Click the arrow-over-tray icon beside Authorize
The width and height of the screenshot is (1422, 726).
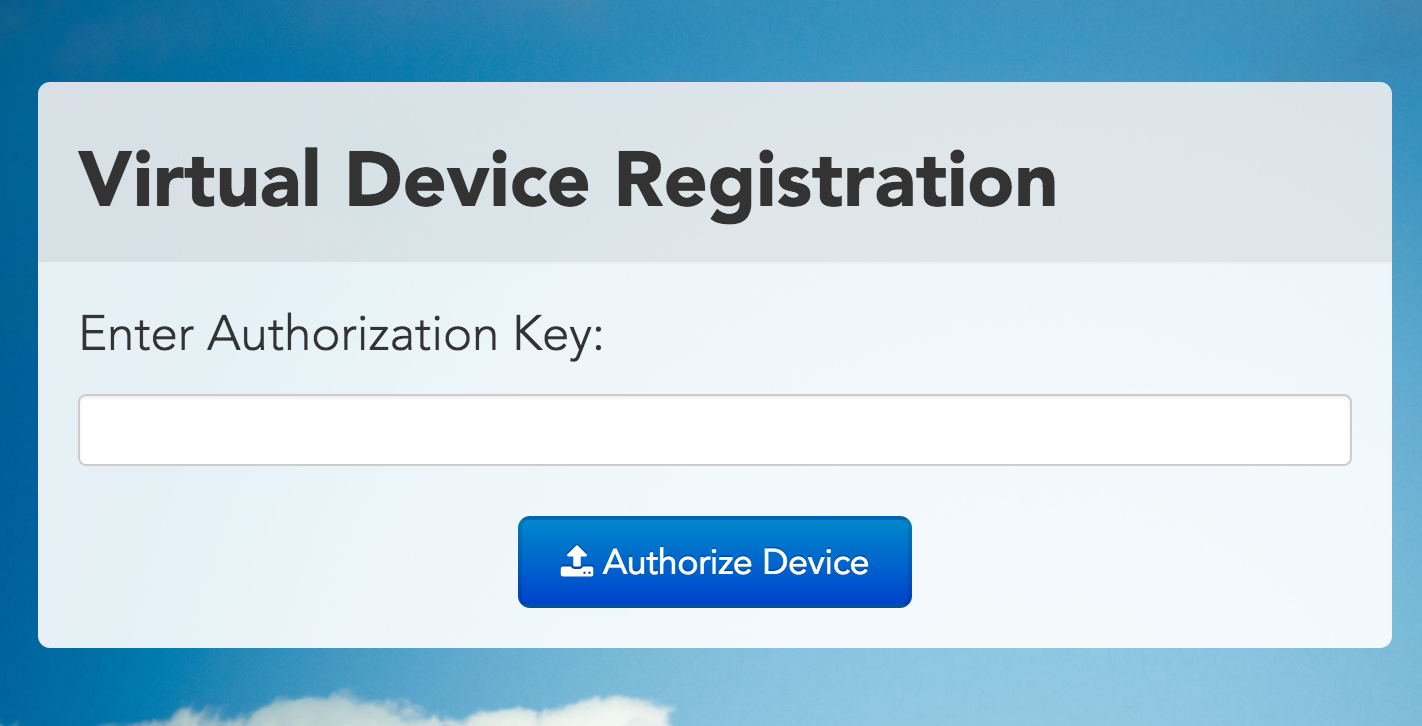pyautogui.click(x=577, y=562)
